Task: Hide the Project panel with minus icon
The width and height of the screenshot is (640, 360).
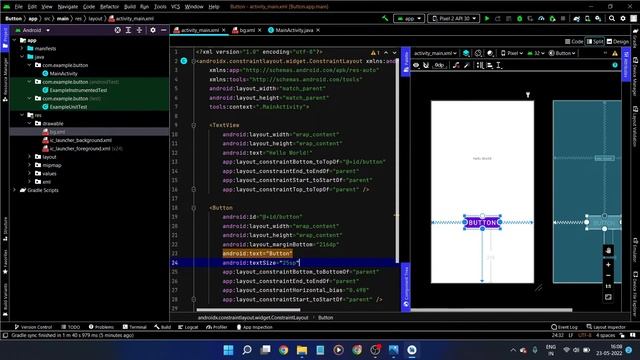Action: pos(164,30)
